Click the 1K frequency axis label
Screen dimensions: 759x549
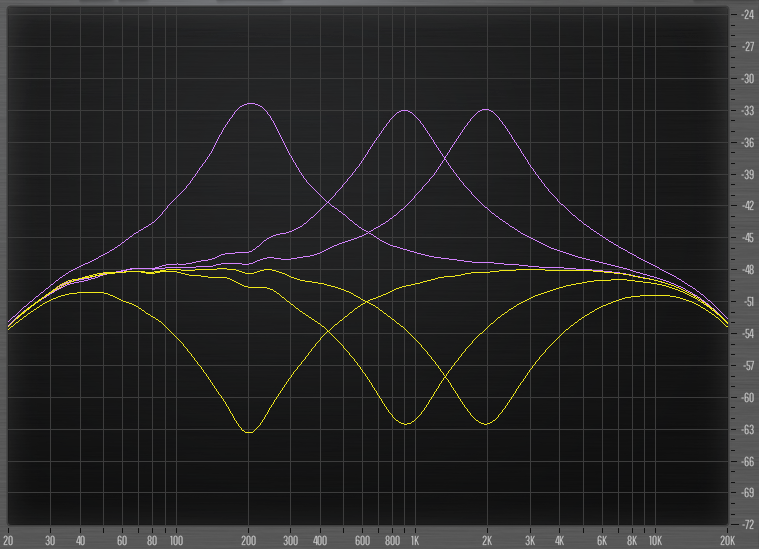(415, 541)
